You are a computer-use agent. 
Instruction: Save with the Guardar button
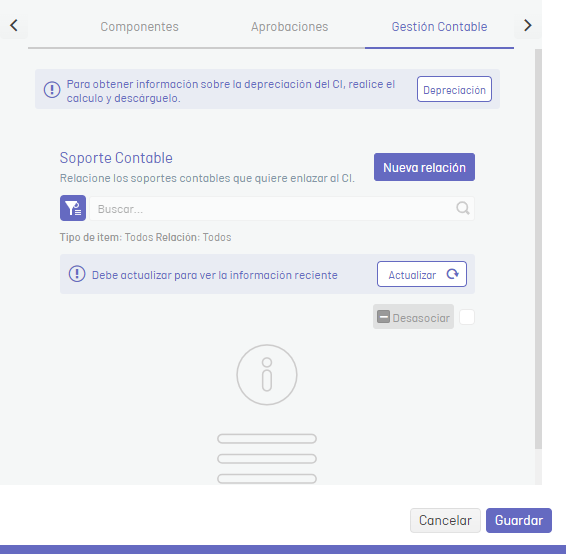[519, 520]
